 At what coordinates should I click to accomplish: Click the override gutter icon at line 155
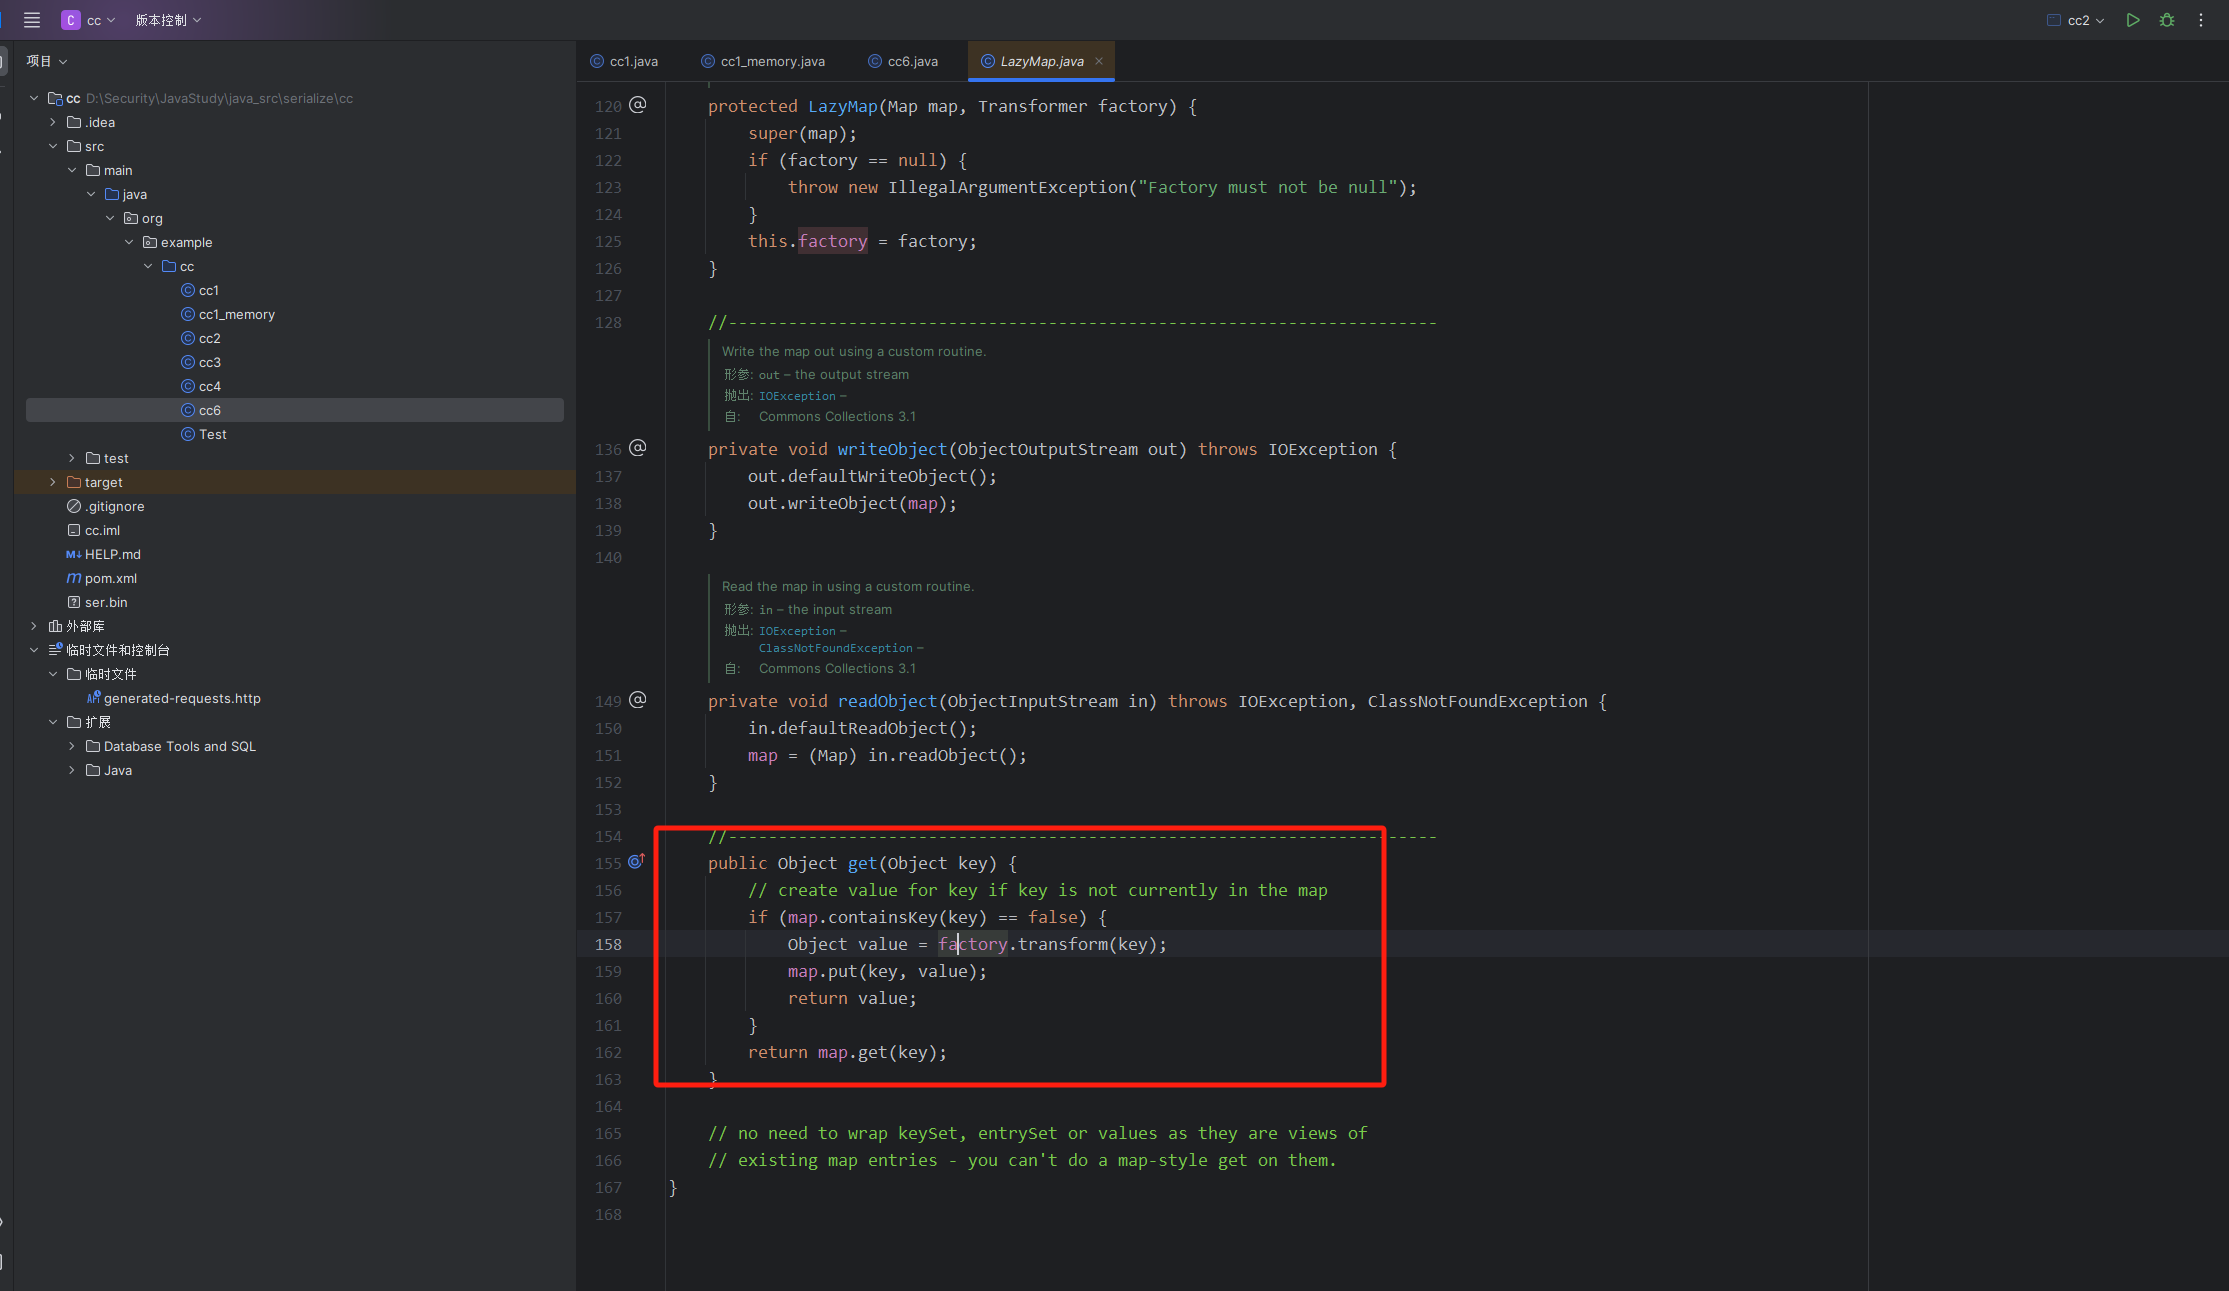click(x=636, y=862)
